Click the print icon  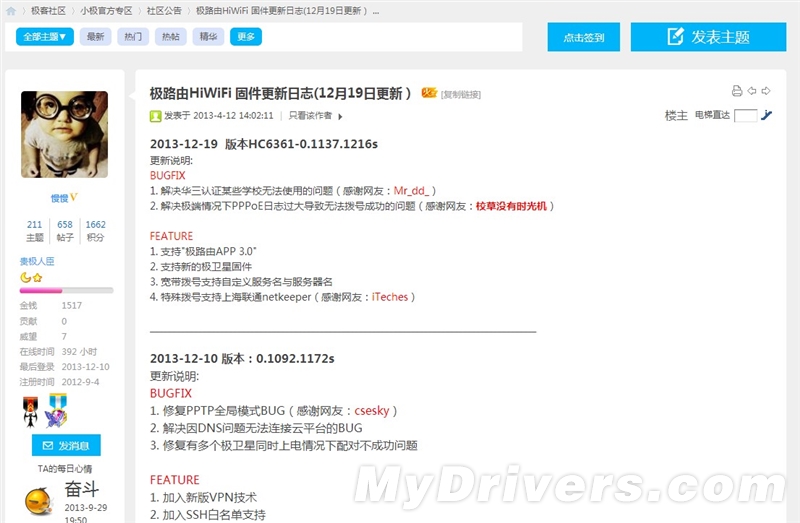tap(737, 91)
